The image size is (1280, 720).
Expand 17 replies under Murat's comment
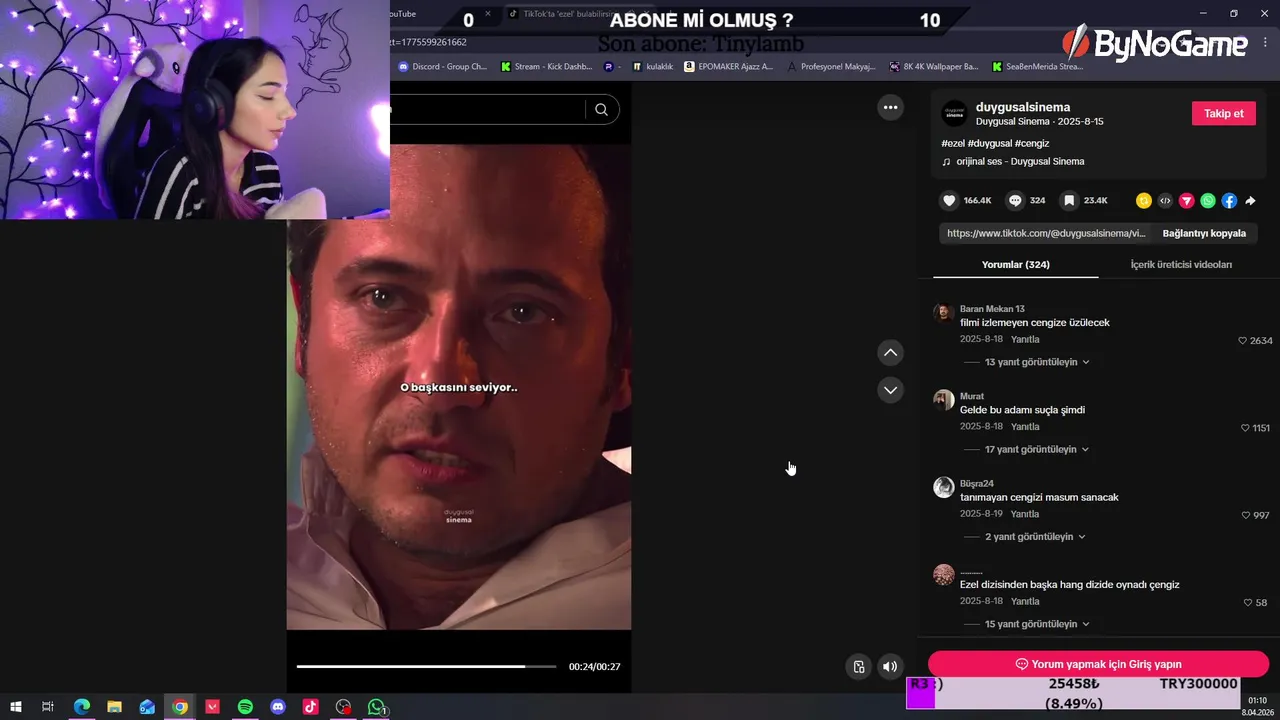tap(1037, 449)
